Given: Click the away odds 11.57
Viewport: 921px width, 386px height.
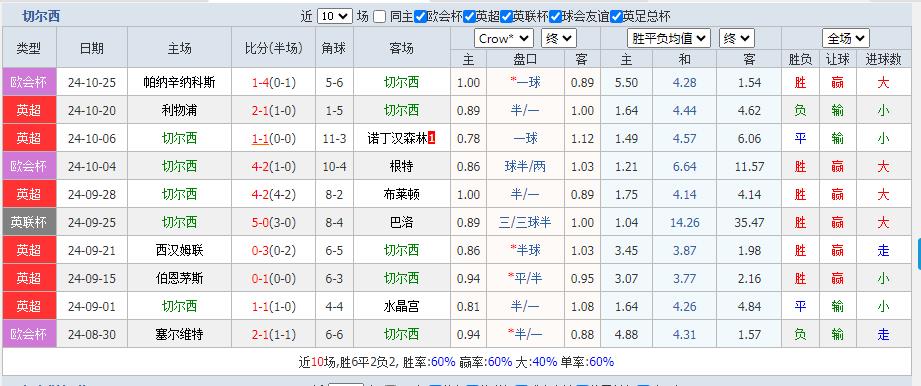Looking at the screenshot, I should [x=749, y=167].
